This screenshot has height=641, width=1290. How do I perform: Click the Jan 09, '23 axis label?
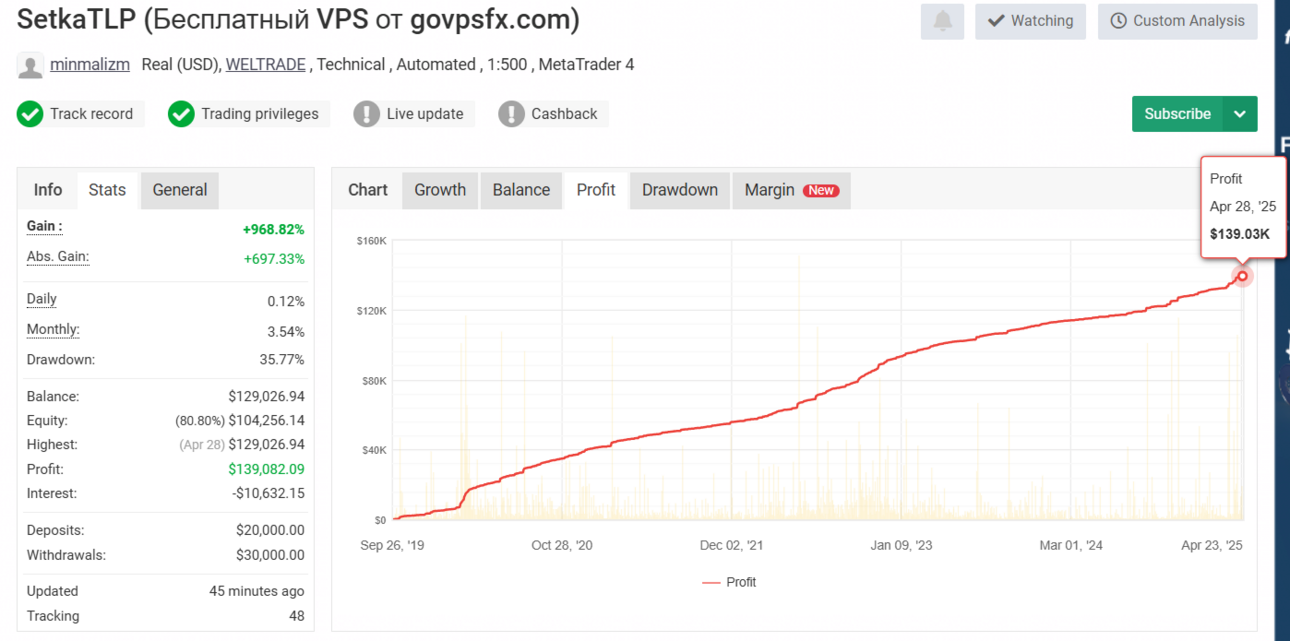901,545
